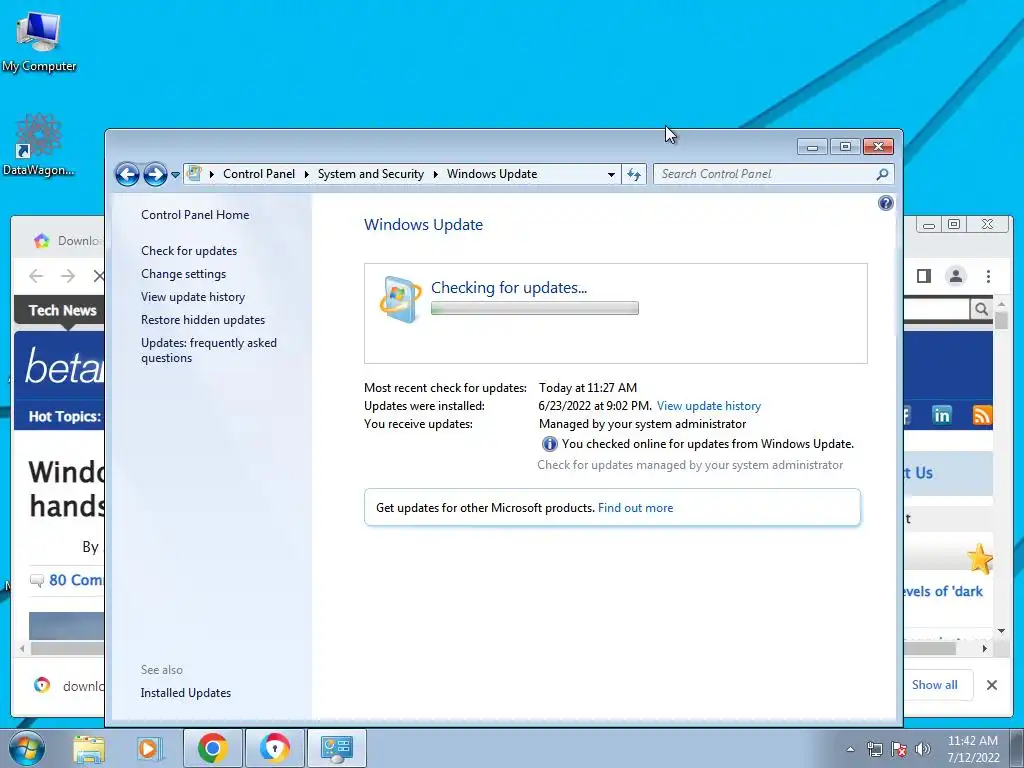Click the Back arrow in Control Panel

tap(127, 174)
